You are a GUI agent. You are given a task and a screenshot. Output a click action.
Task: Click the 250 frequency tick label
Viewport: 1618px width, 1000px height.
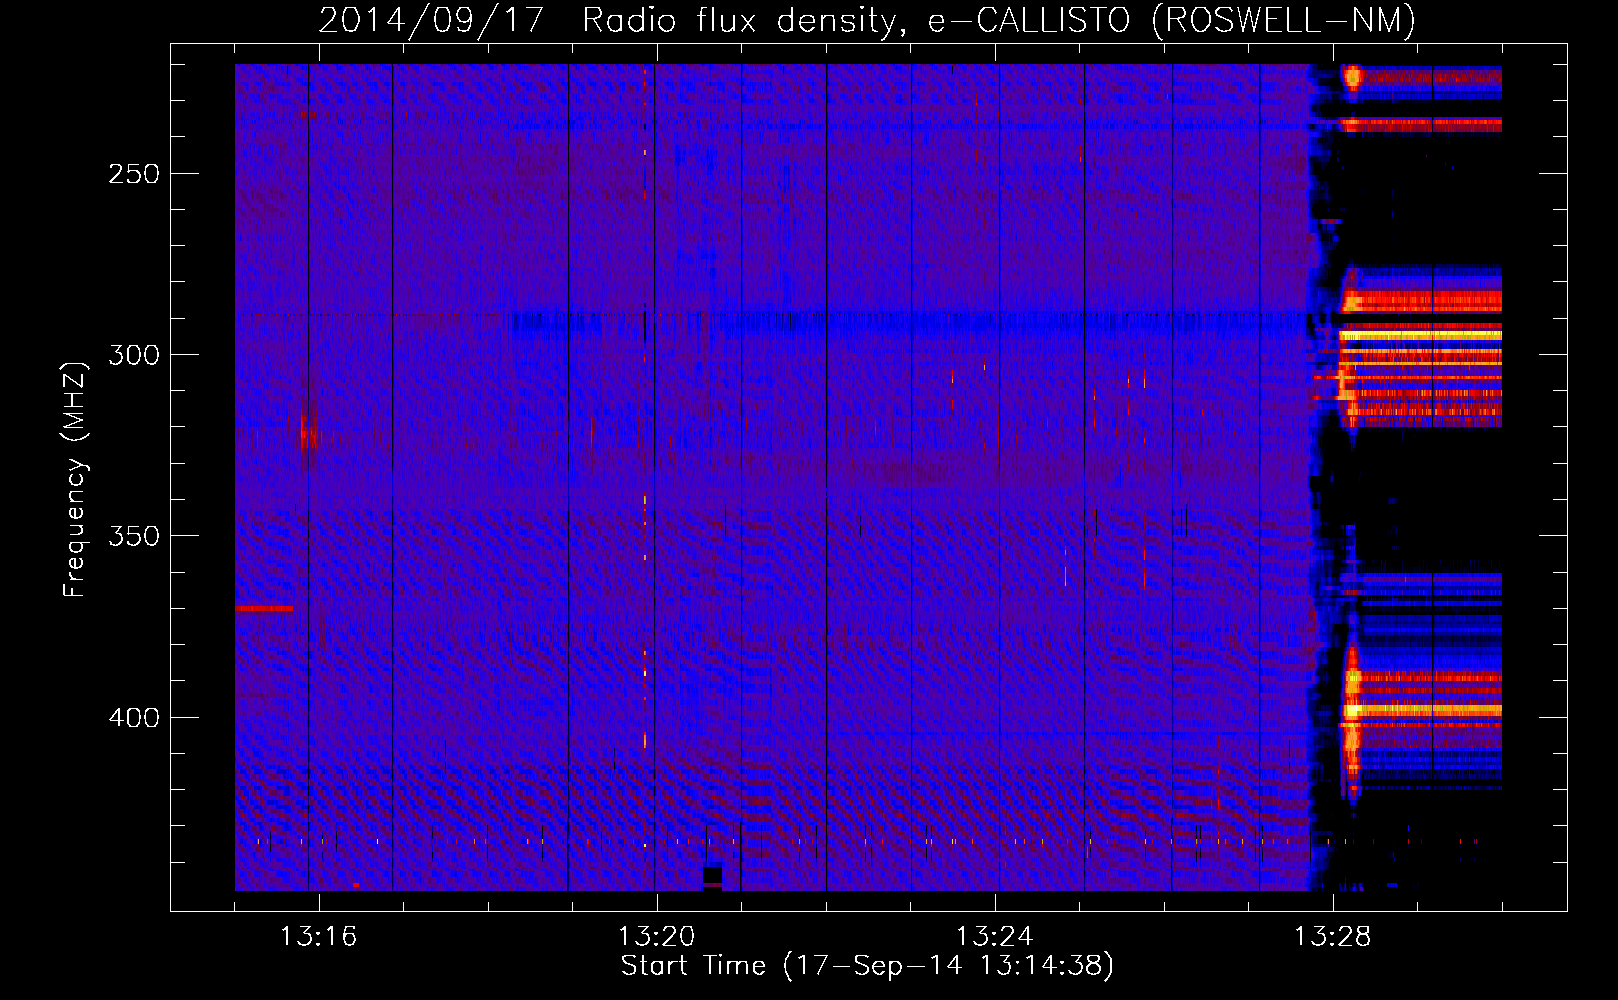click(134, 174)
